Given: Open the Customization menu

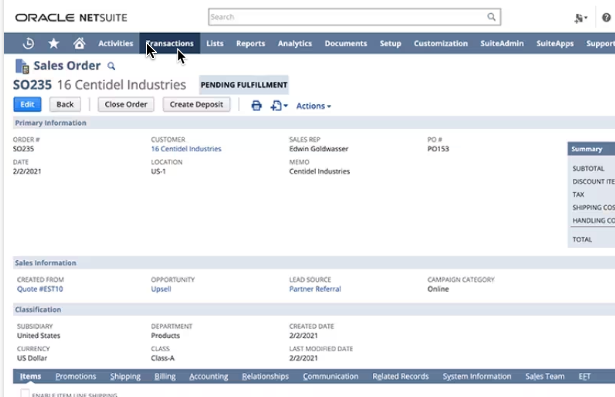Looking at the screenshot, I should (x=440, y=44).
